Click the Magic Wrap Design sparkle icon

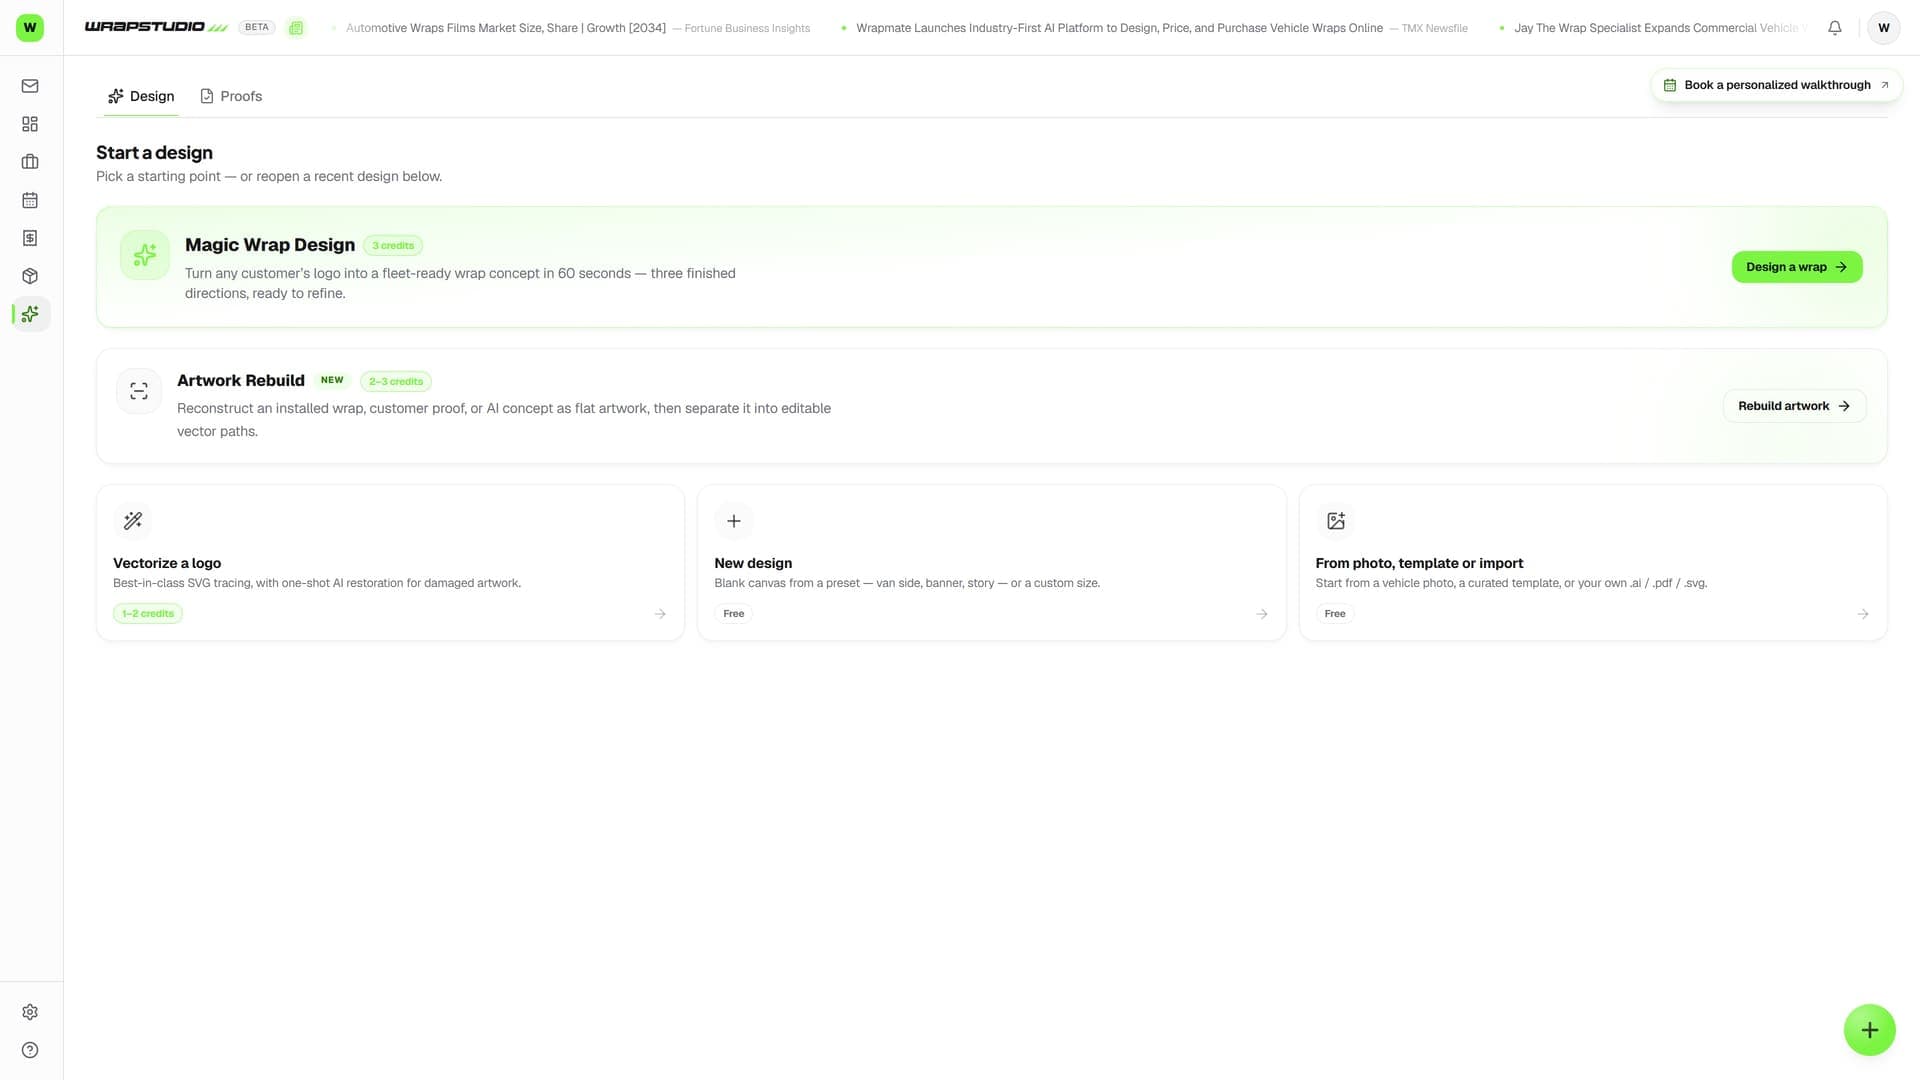pos(145,255)
